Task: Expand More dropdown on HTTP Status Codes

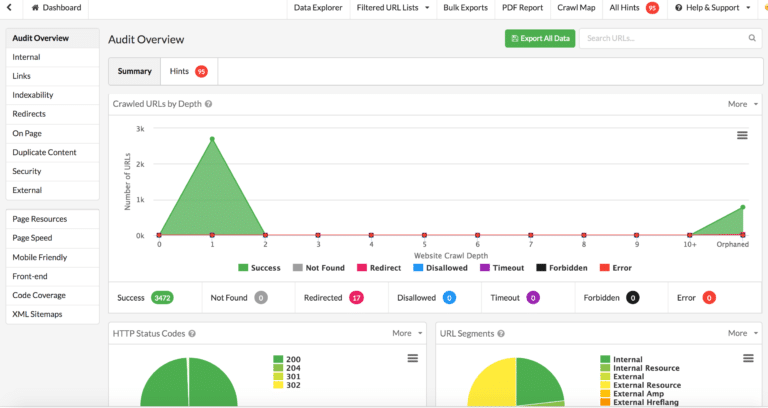Action: (407, 334)
